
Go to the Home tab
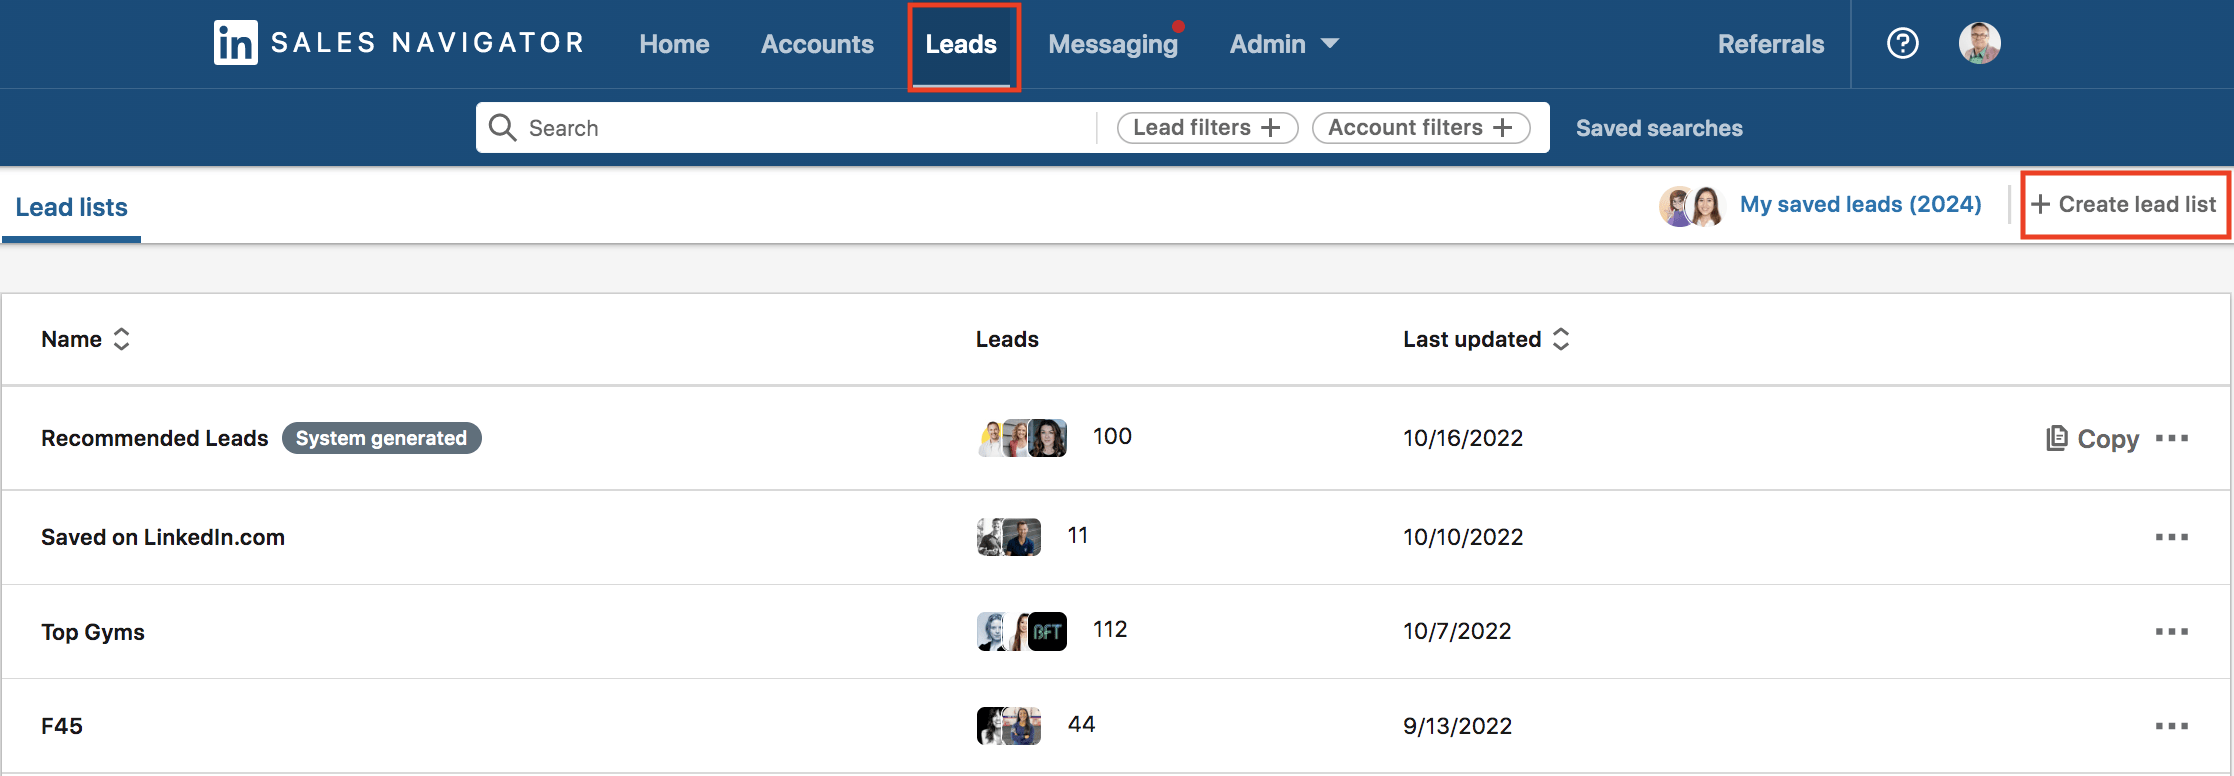(674, 44)
